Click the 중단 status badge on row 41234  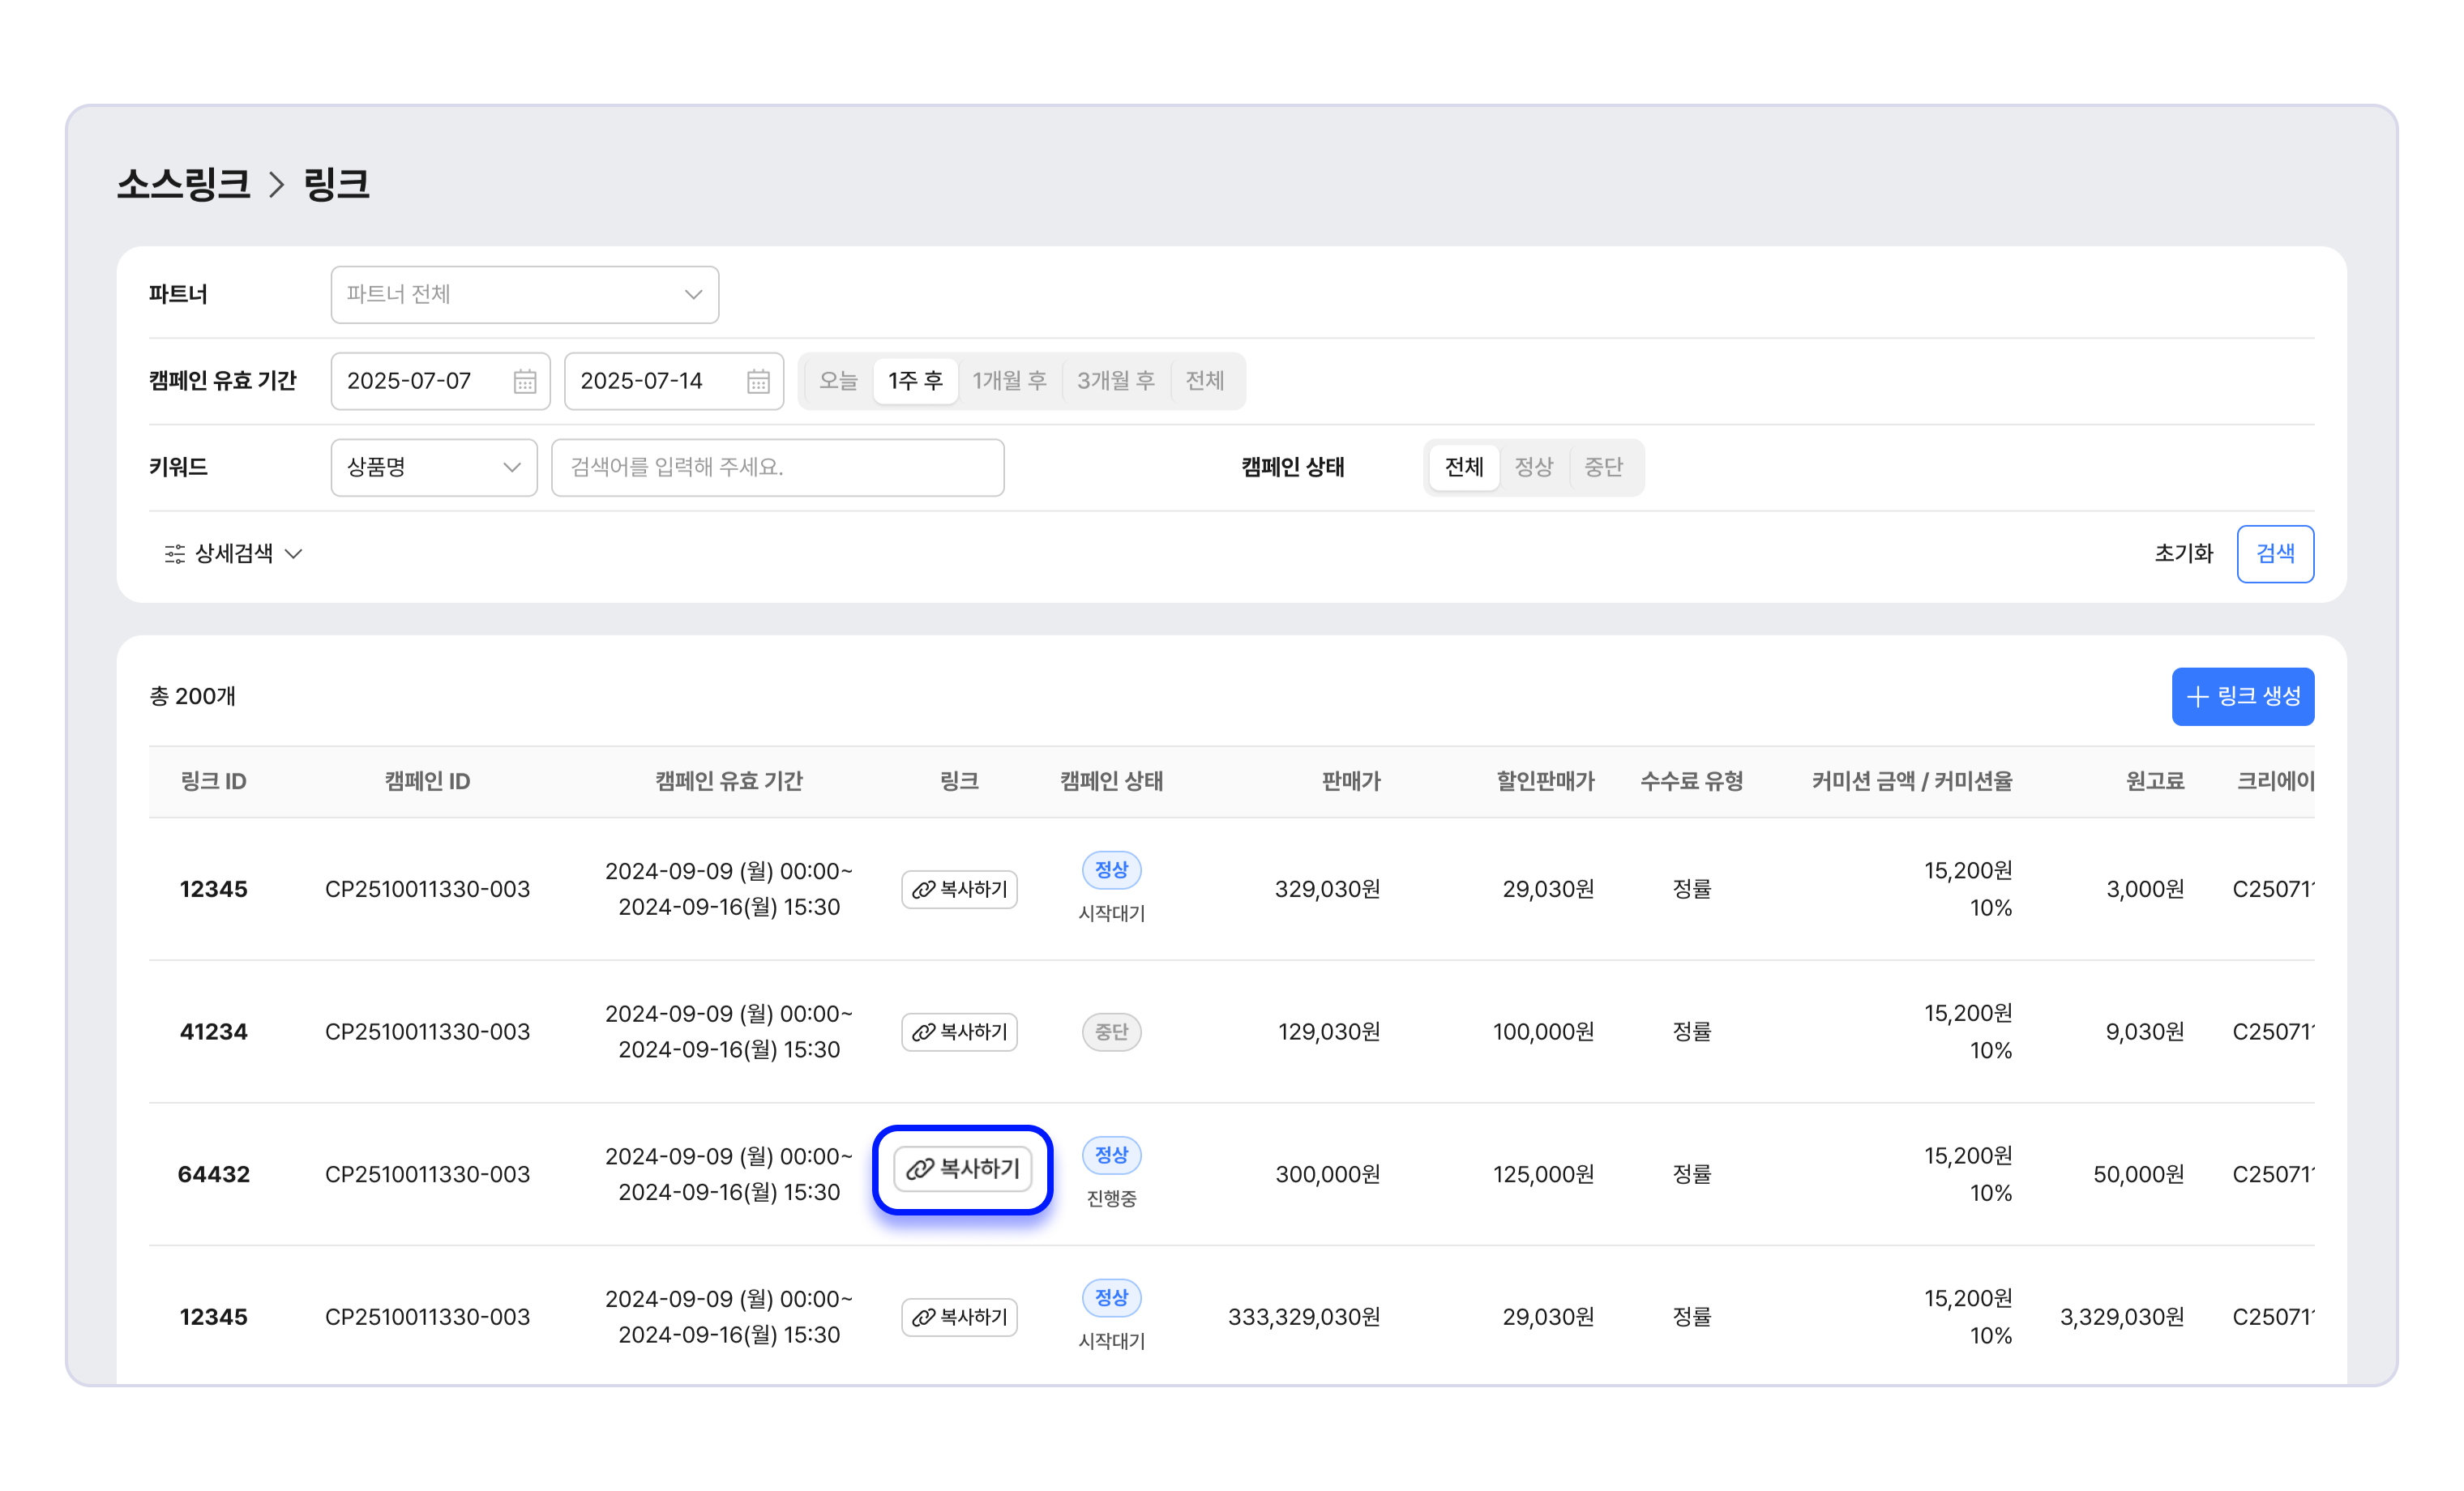1111,1032
